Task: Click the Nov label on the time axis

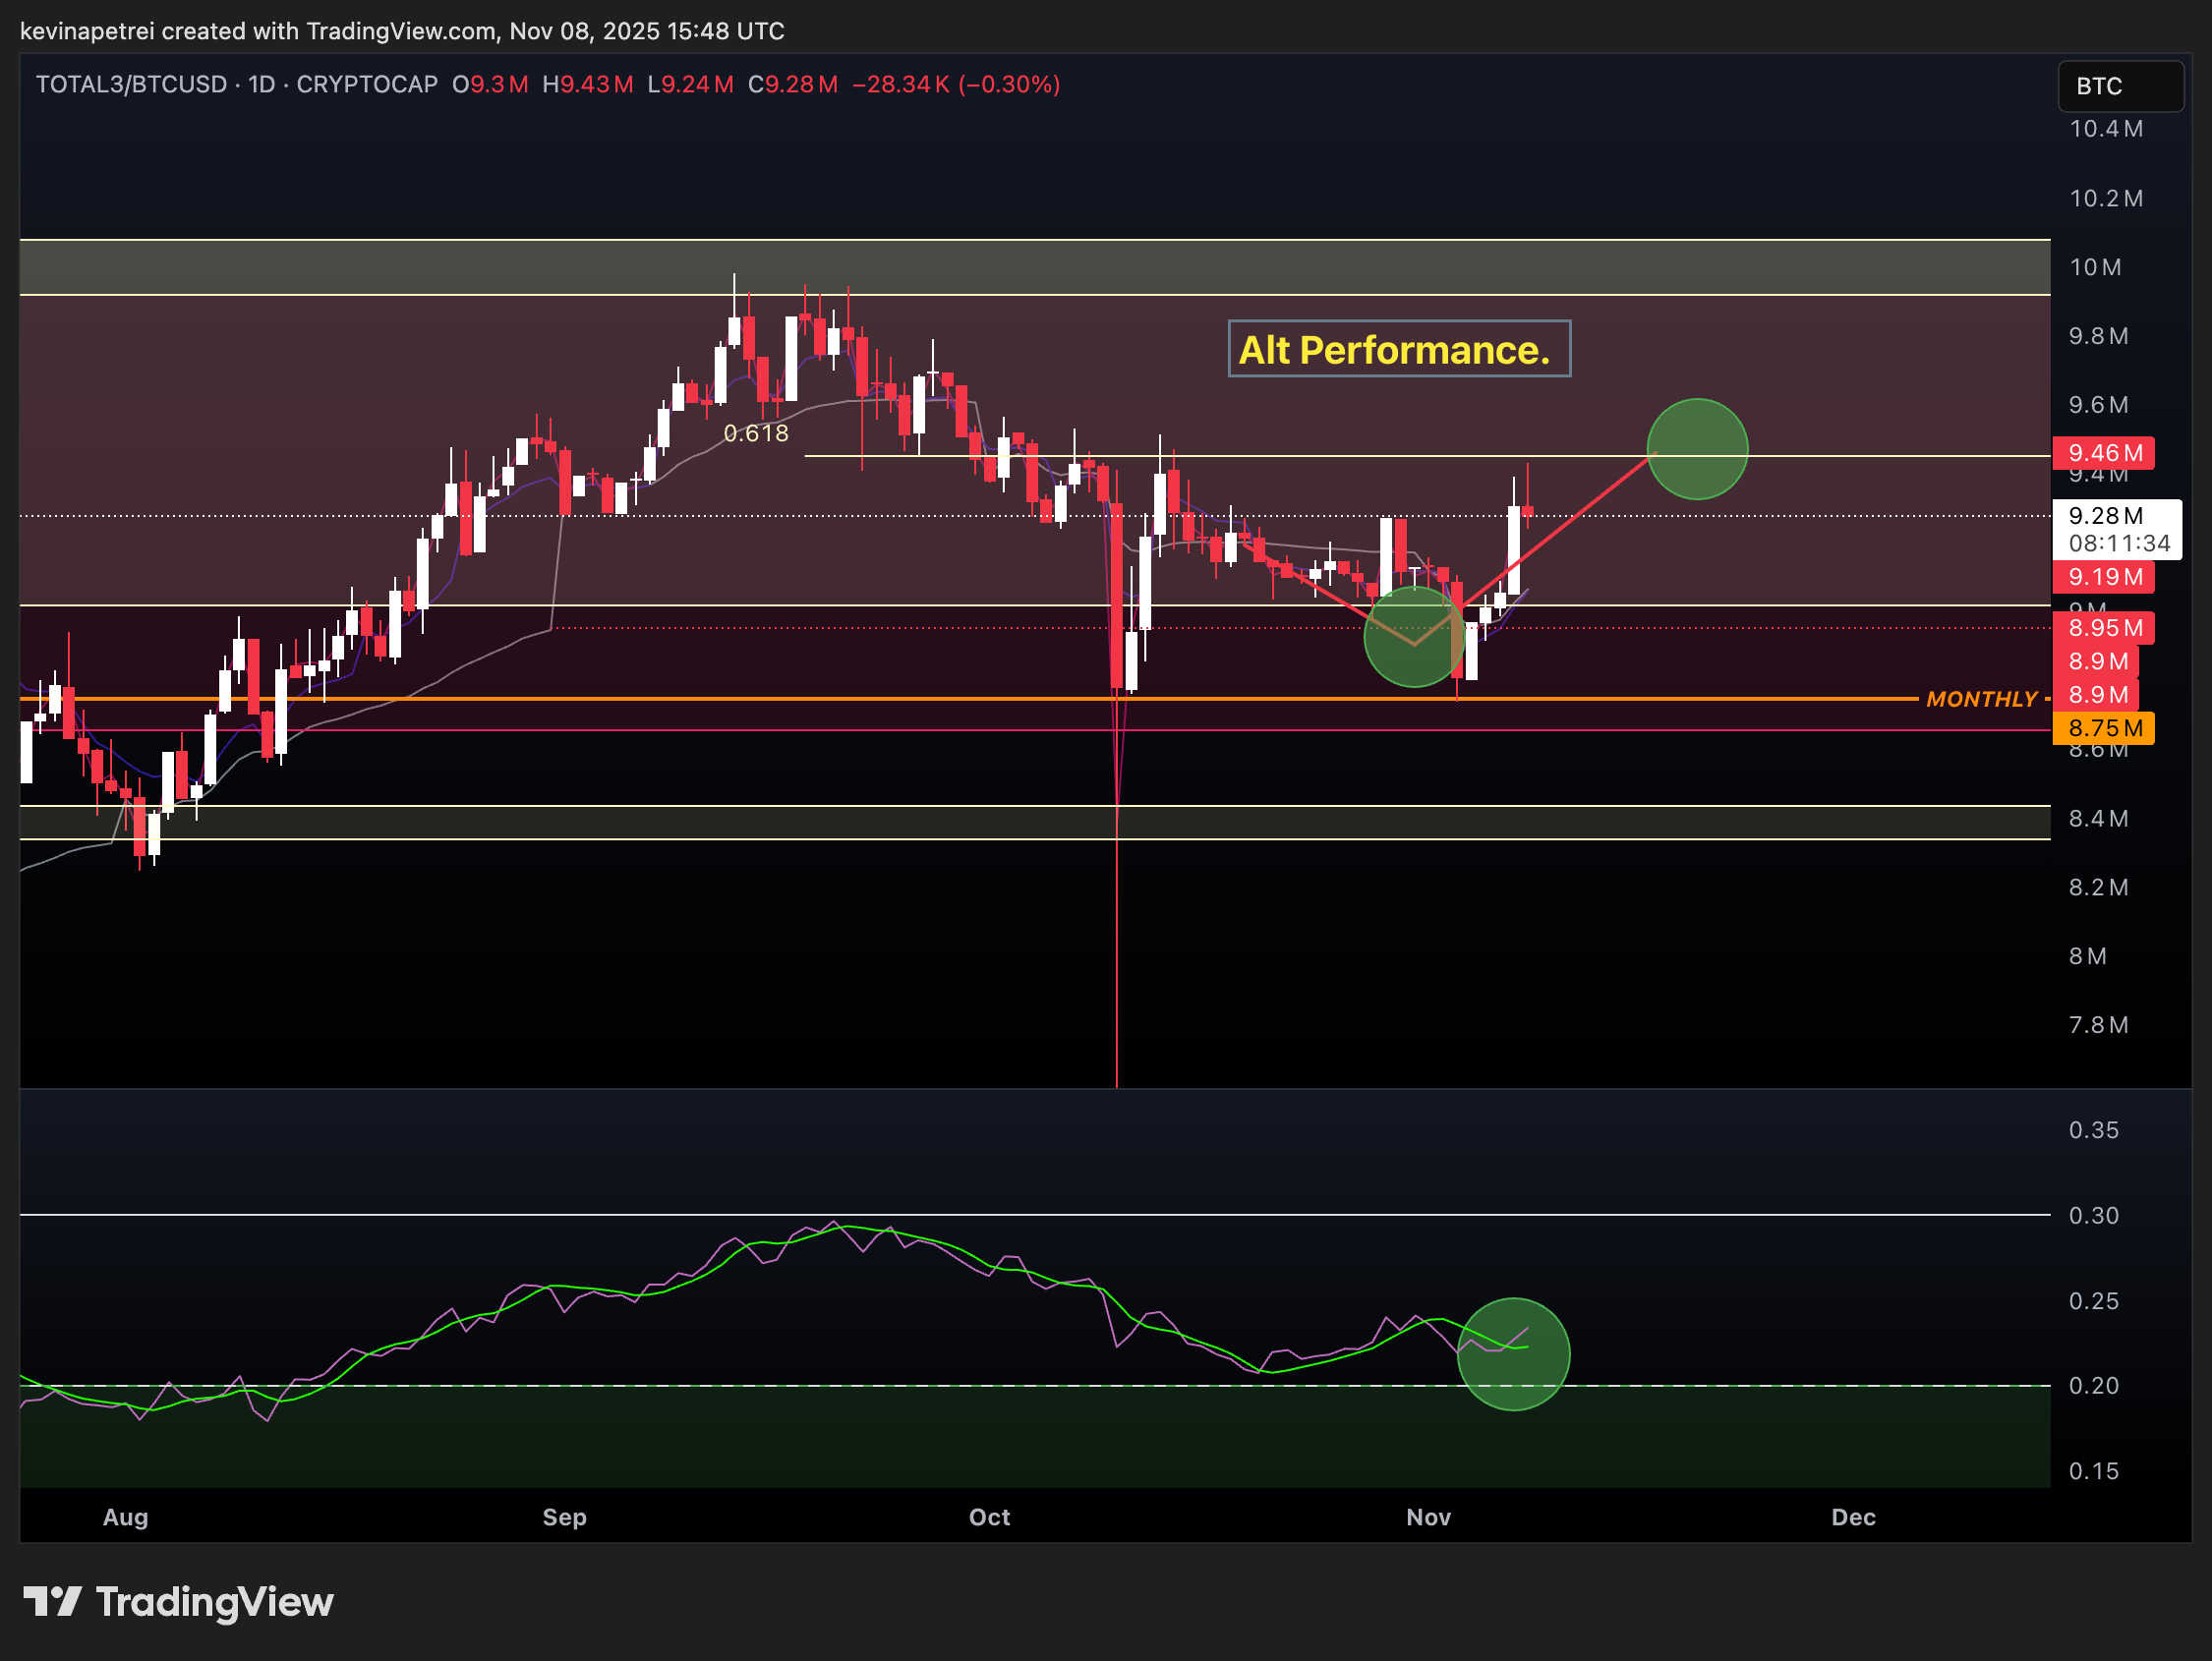Action: pyautogui.click(x=1427, y=1517)
